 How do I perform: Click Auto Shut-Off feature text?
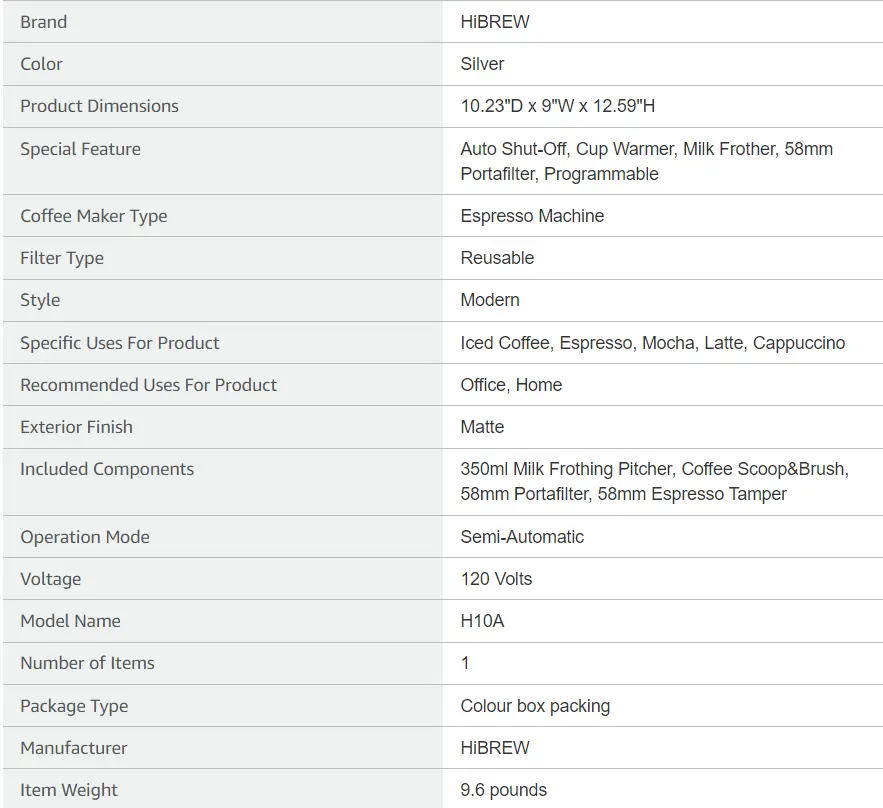[514, 149]
